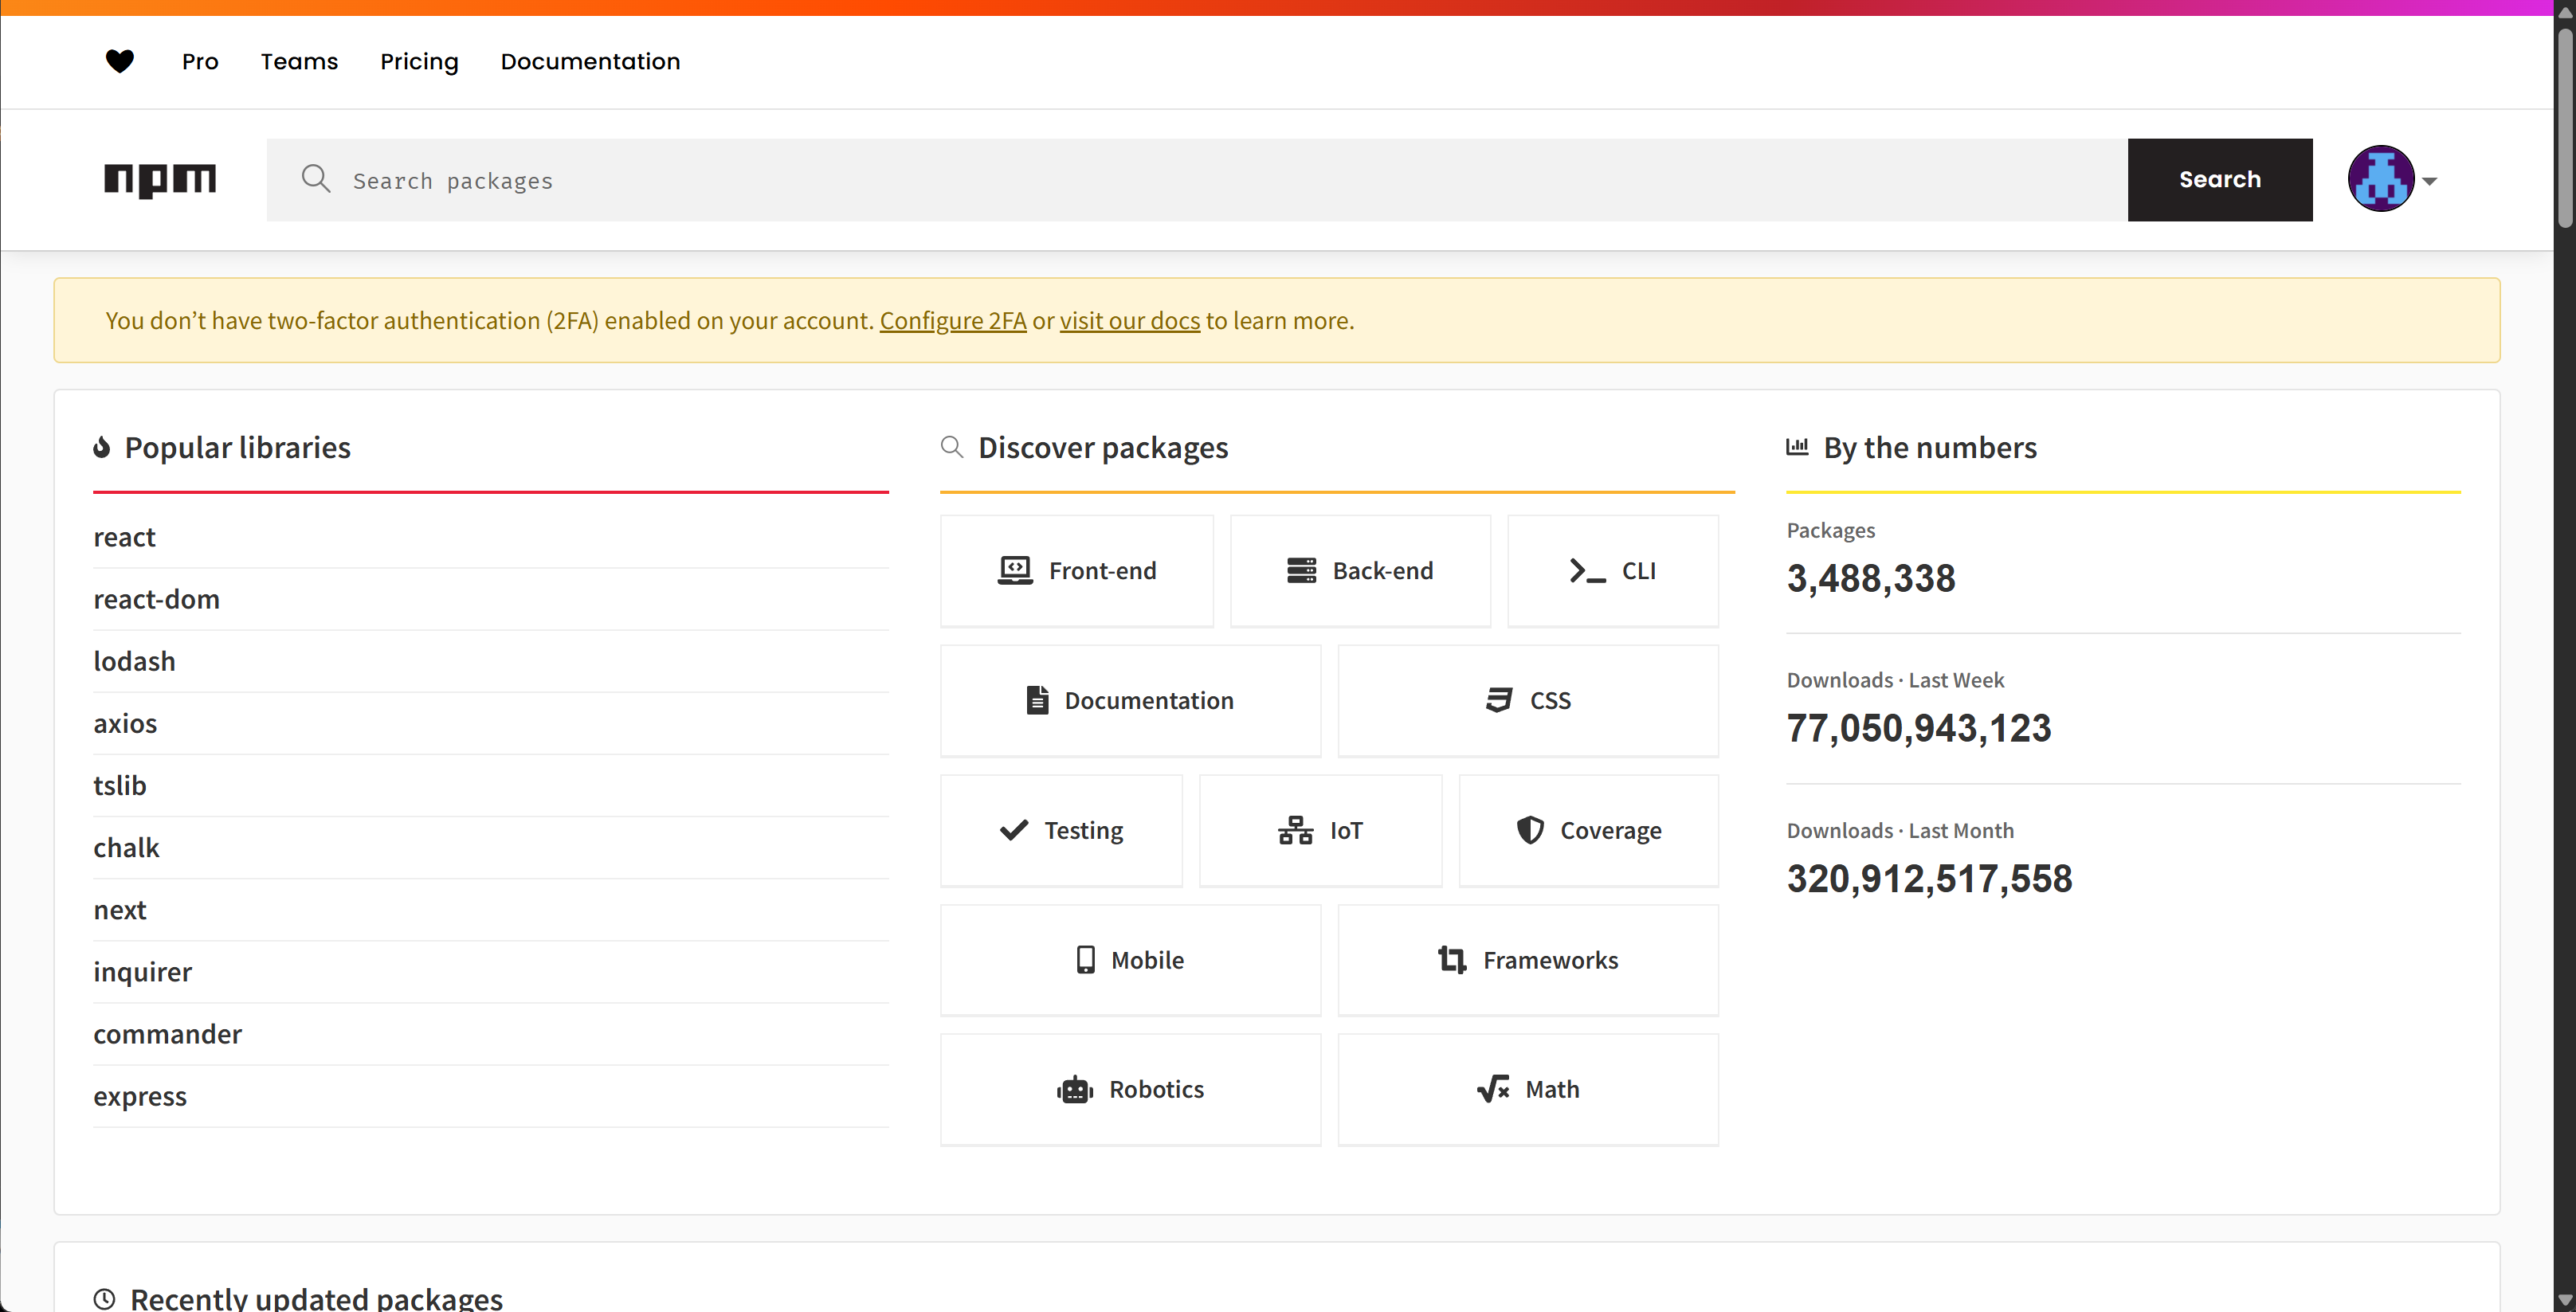Click the flame icon beside Popular libraries

click(x=101, y=447)
